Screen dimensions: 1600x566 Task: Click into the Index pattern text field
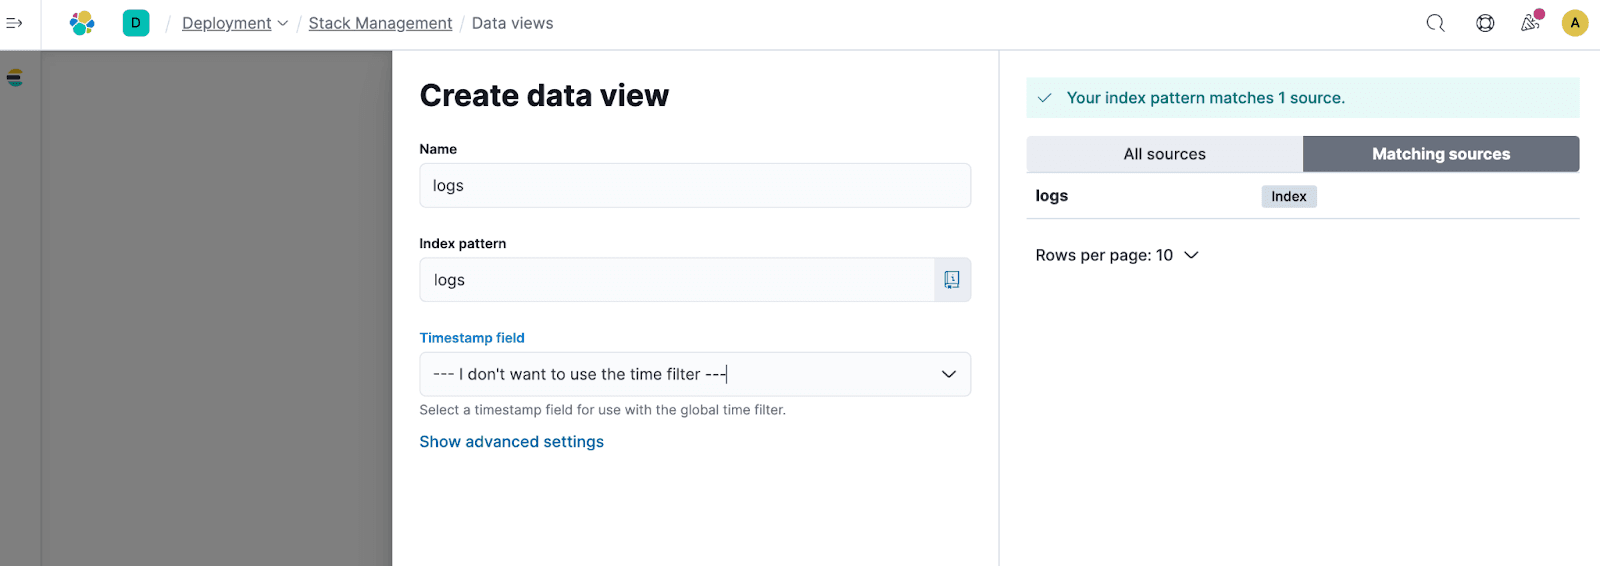click(676, 280)
